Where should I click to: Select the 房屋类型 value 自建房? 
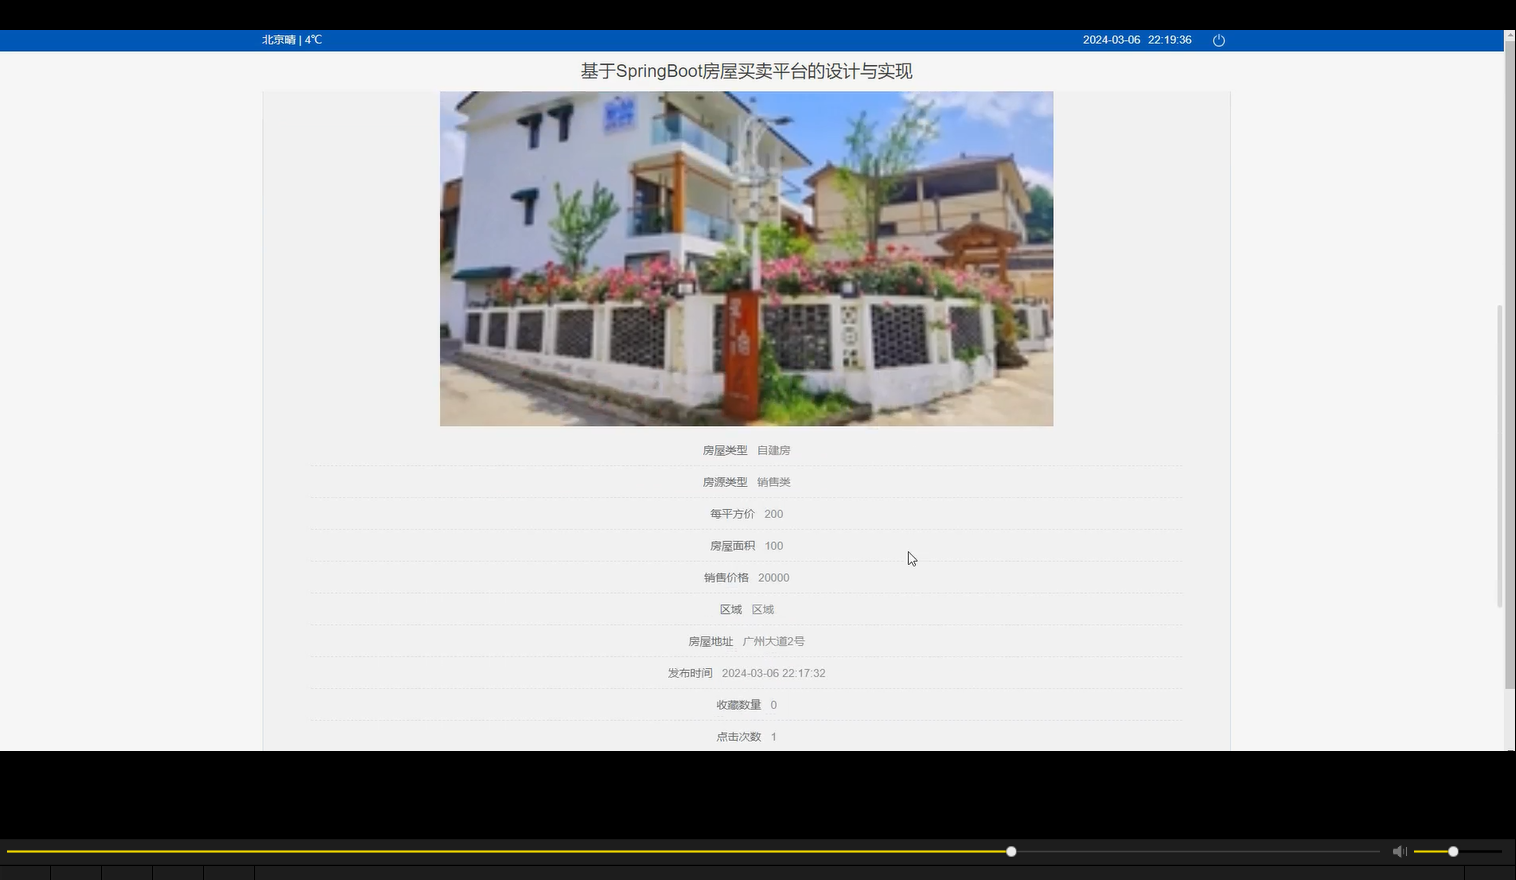773,450
